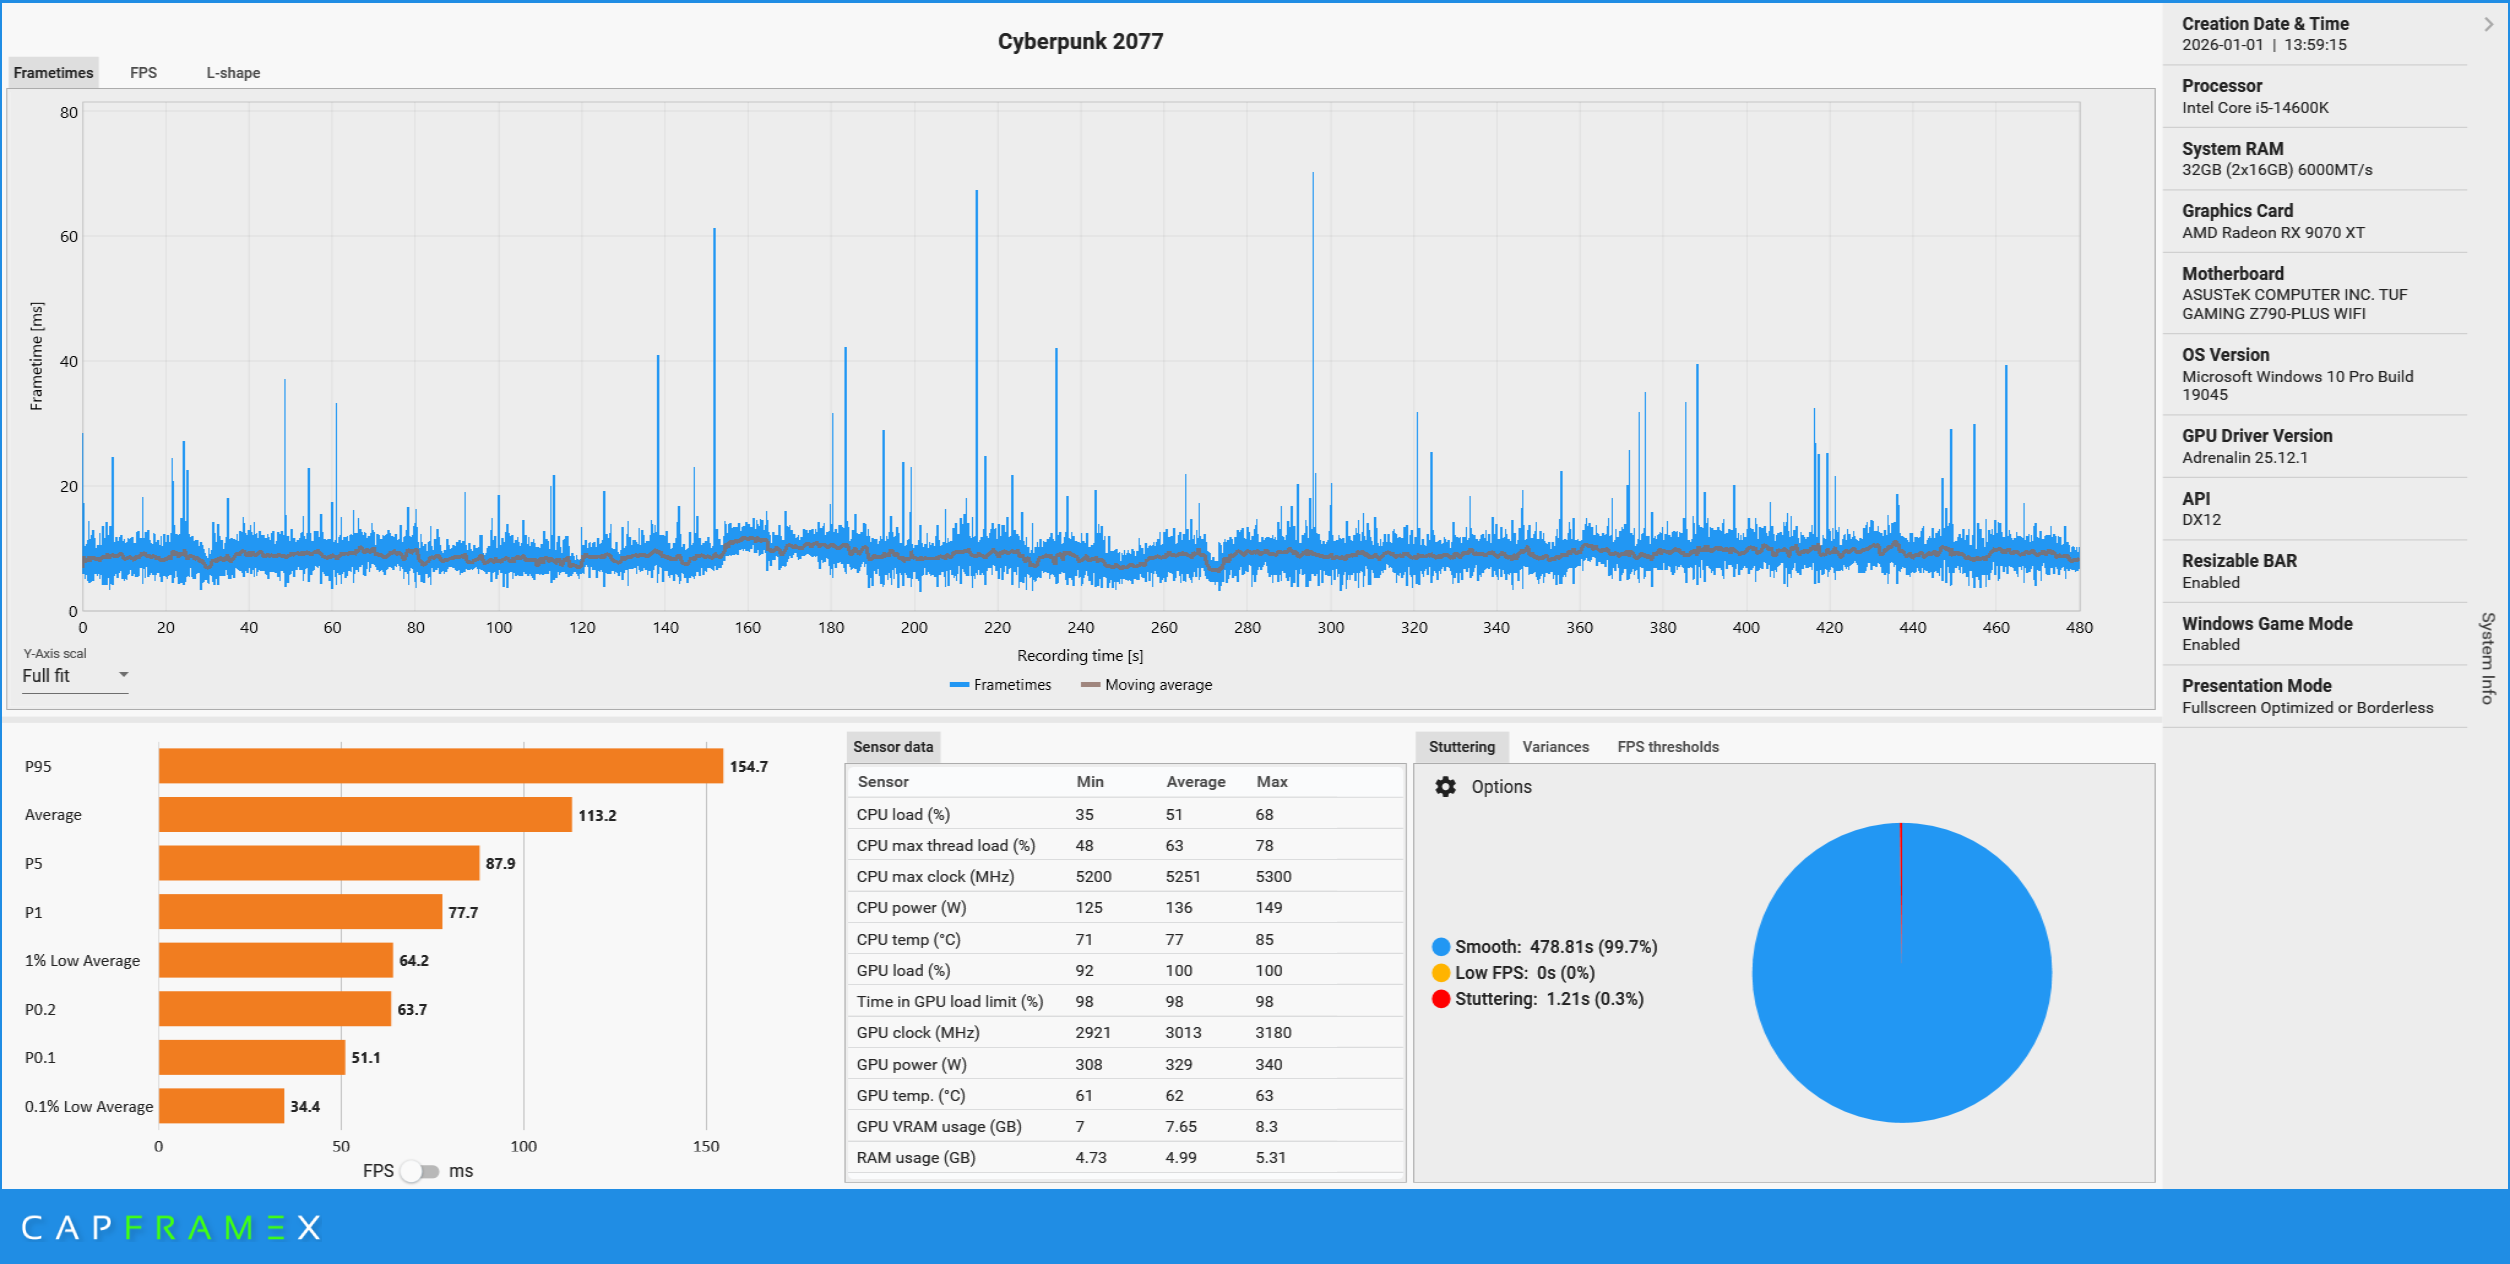
Task: Collapse System Info panel with chevron arrow
Action: (2488, 24)
